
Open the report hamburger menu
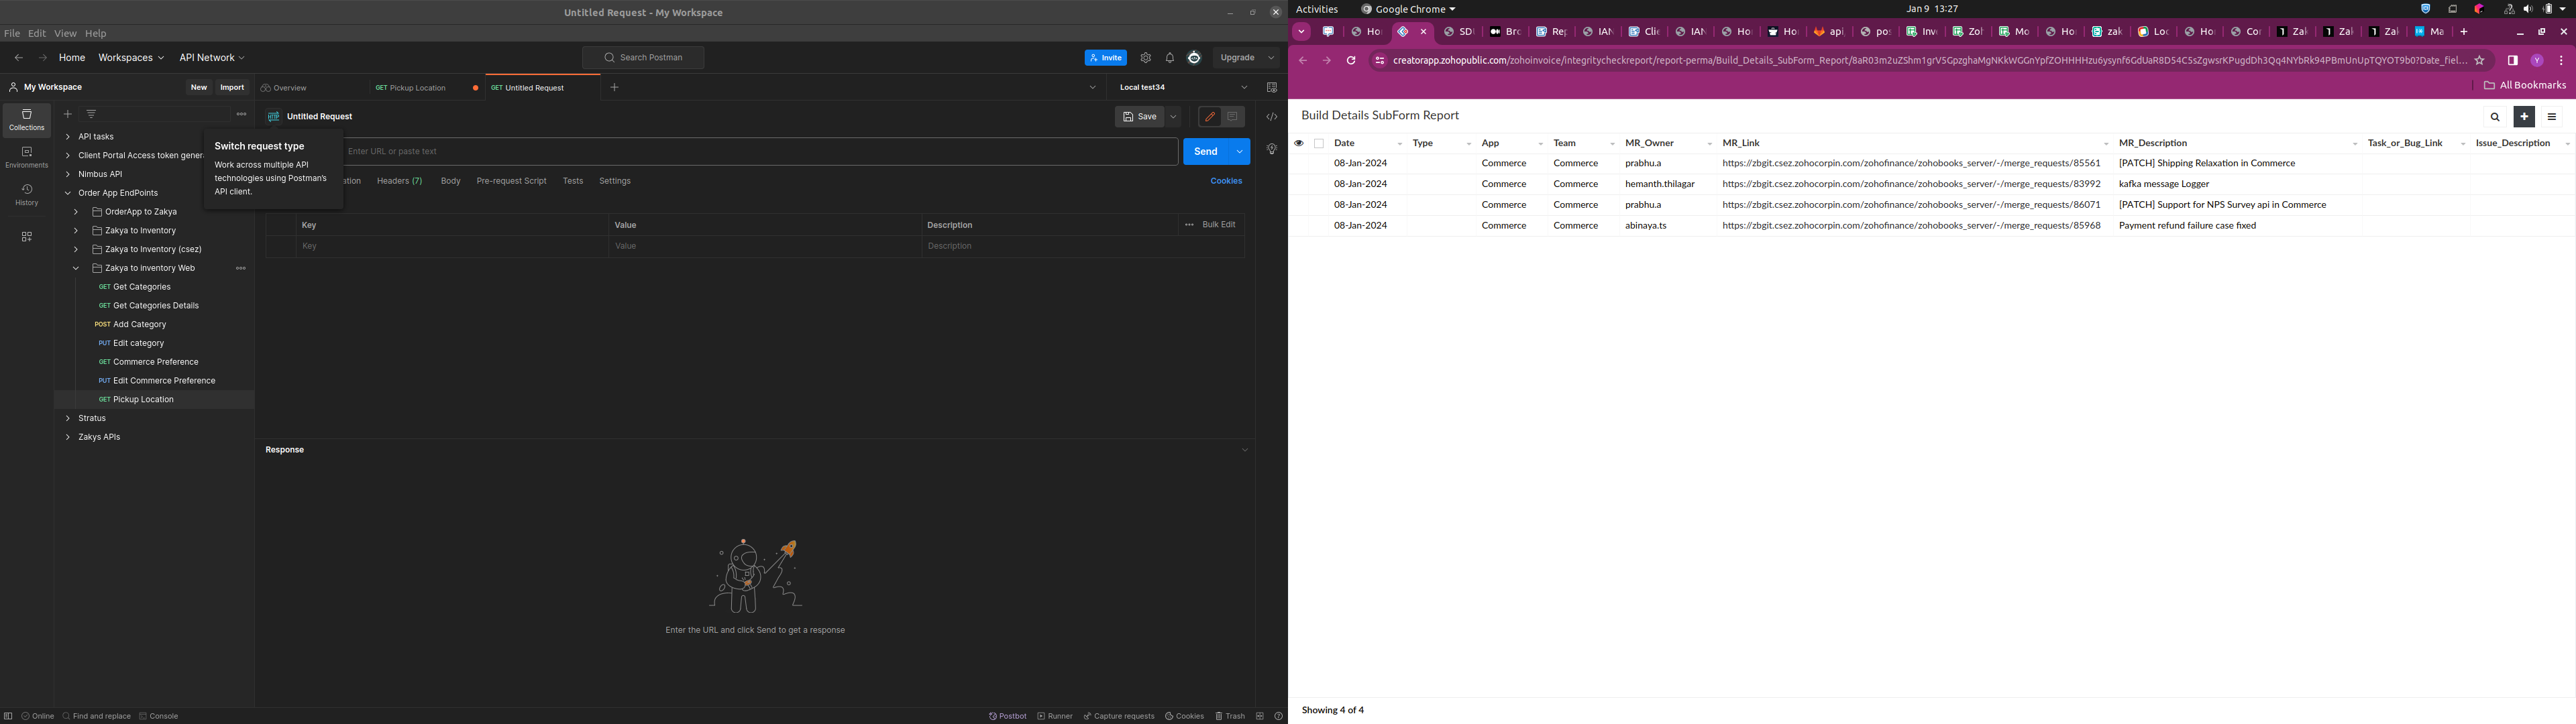point(2551,117)
